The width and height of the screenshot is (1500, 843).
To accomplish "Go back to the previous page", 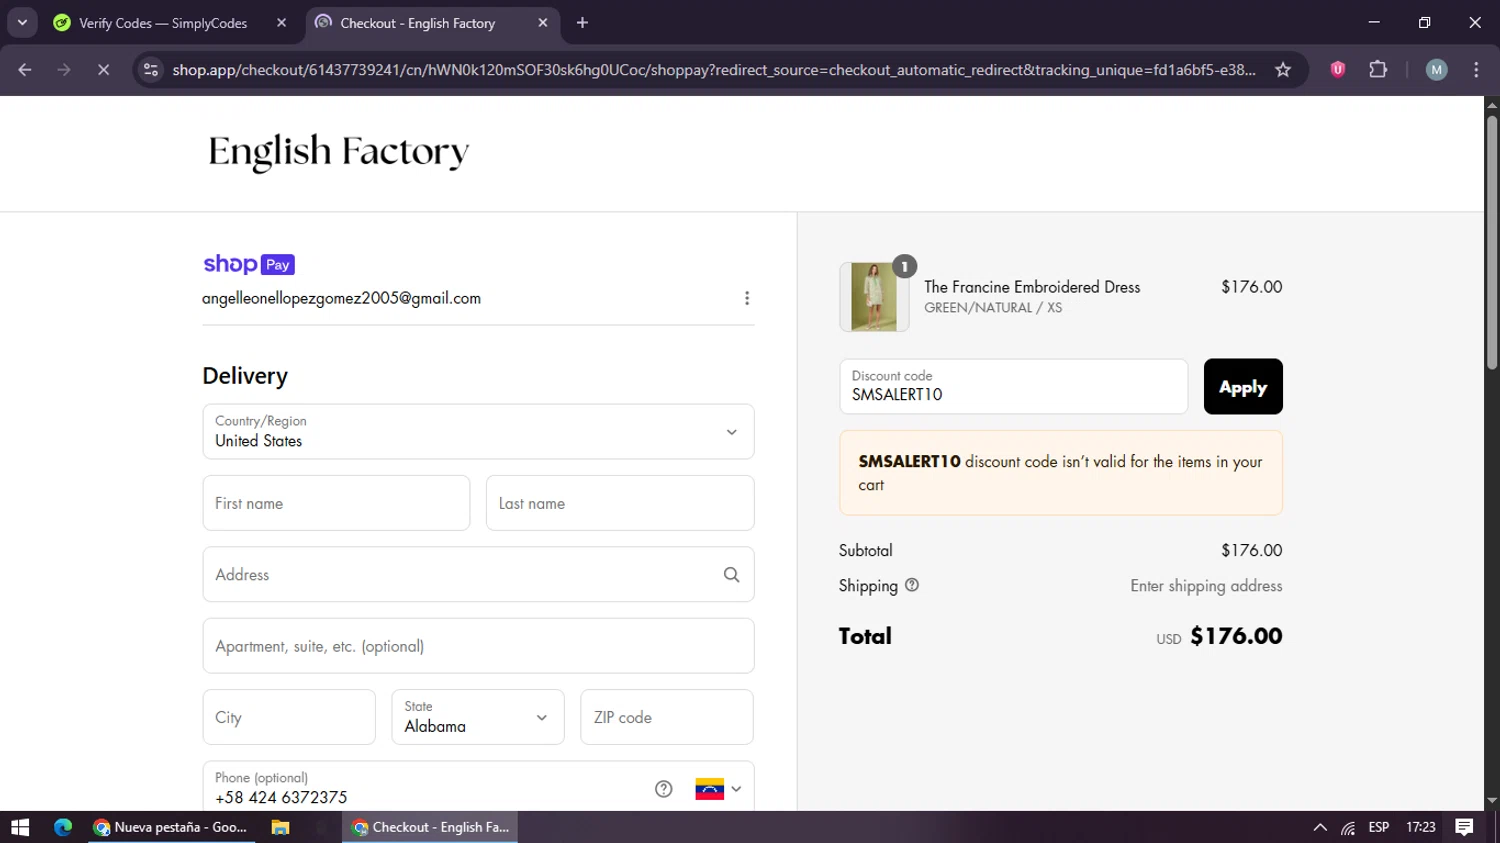I will 25,70.
